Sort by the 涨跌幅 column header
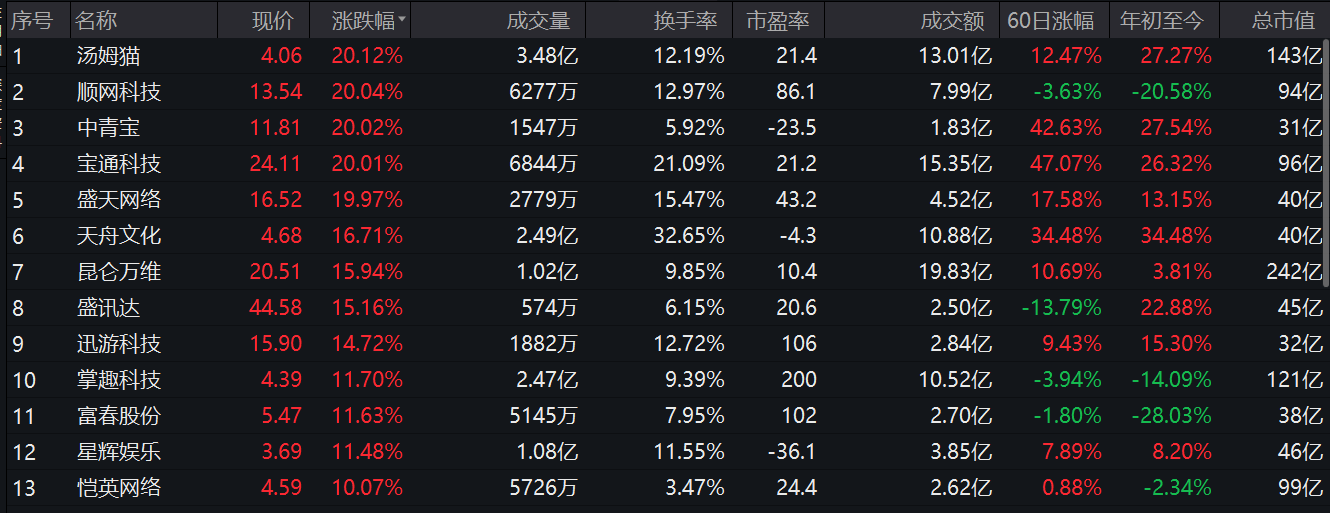 (366, 20)
